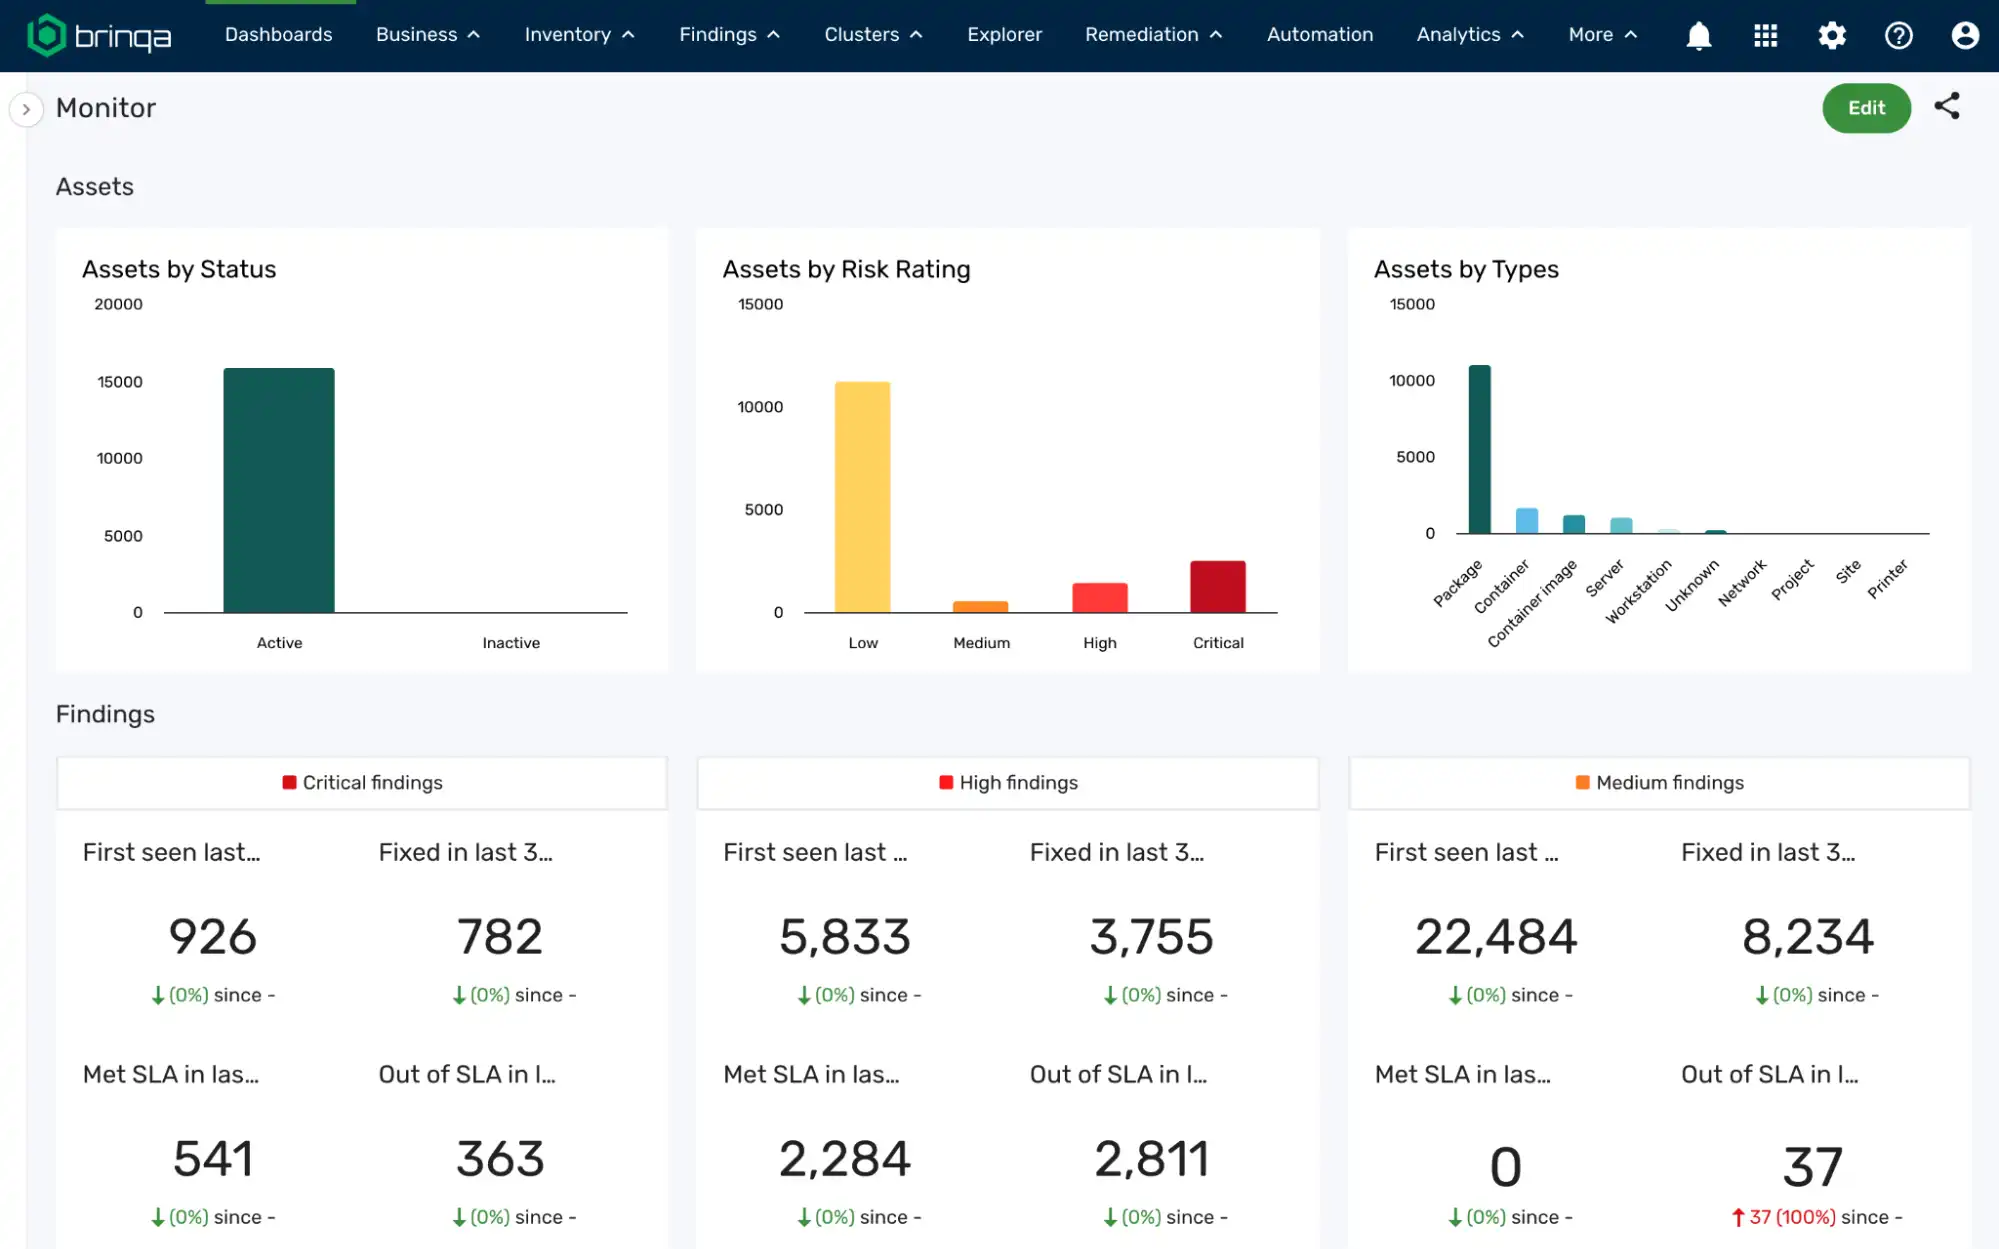Open the settings gear icon

(x=1831, y=35)
